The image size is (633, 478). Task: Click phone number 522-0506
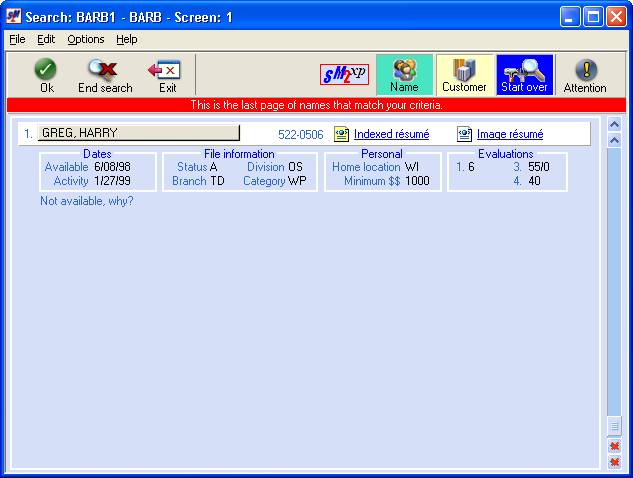301,134
